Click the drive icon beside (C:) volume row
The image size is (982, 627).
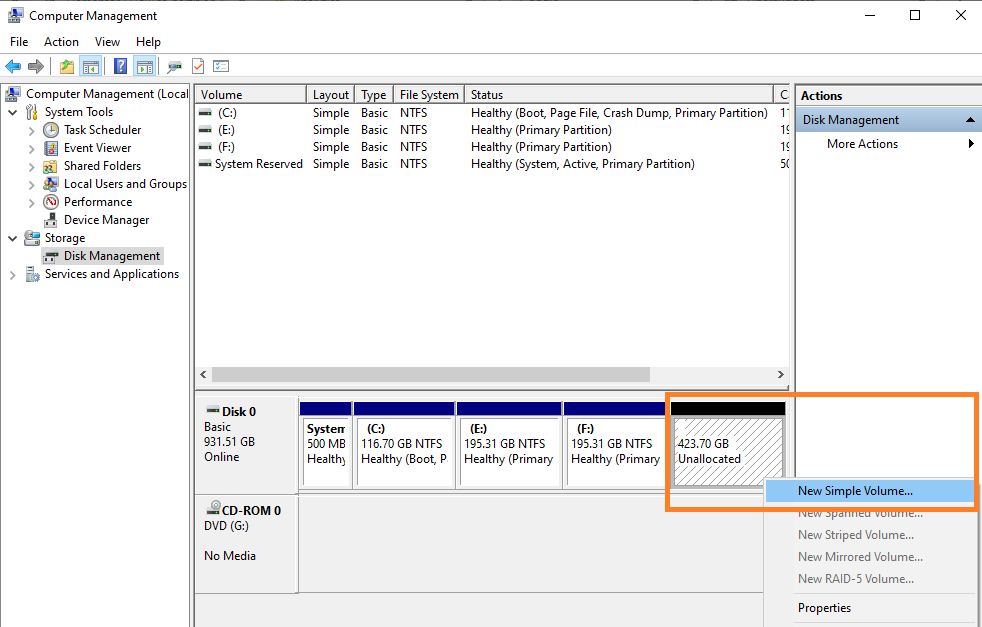point(205,113)
